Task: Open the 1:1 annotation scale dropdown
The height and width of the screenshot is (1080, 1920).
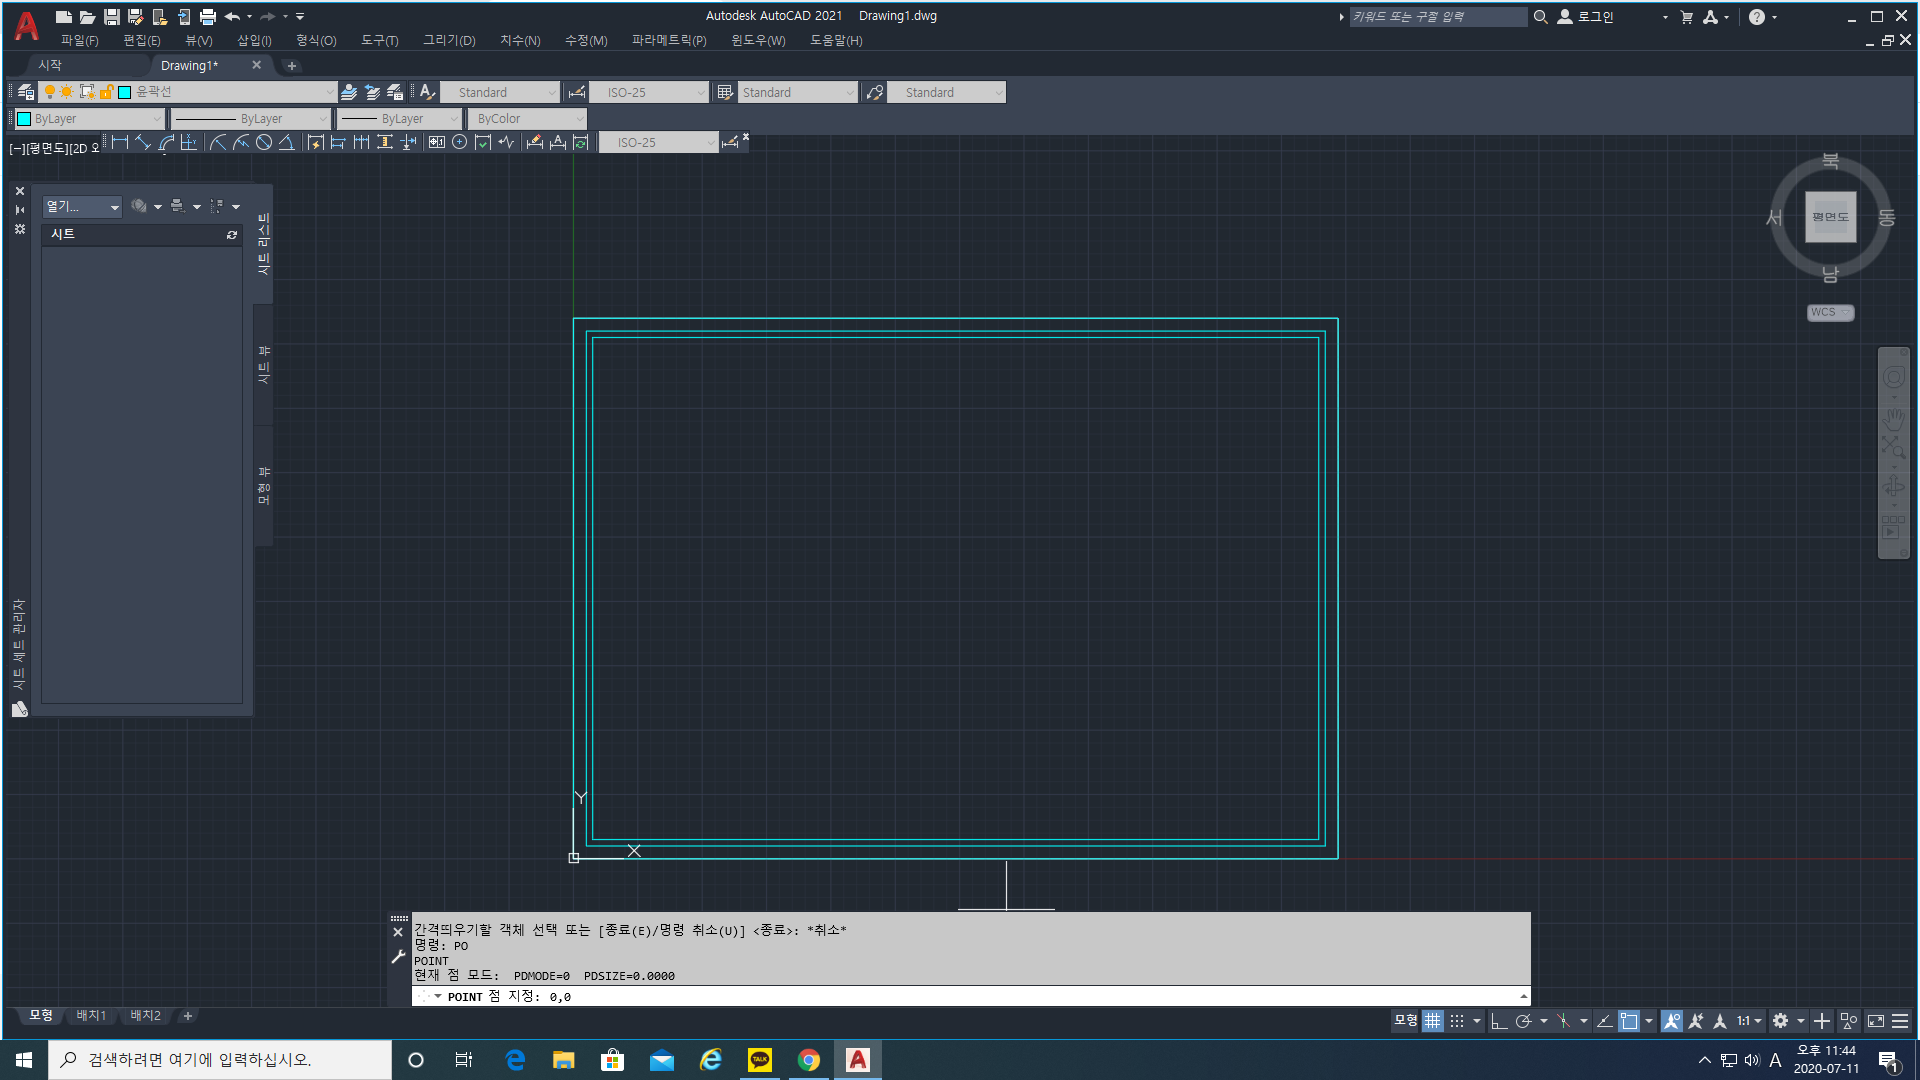Action: (1749, 1021)
